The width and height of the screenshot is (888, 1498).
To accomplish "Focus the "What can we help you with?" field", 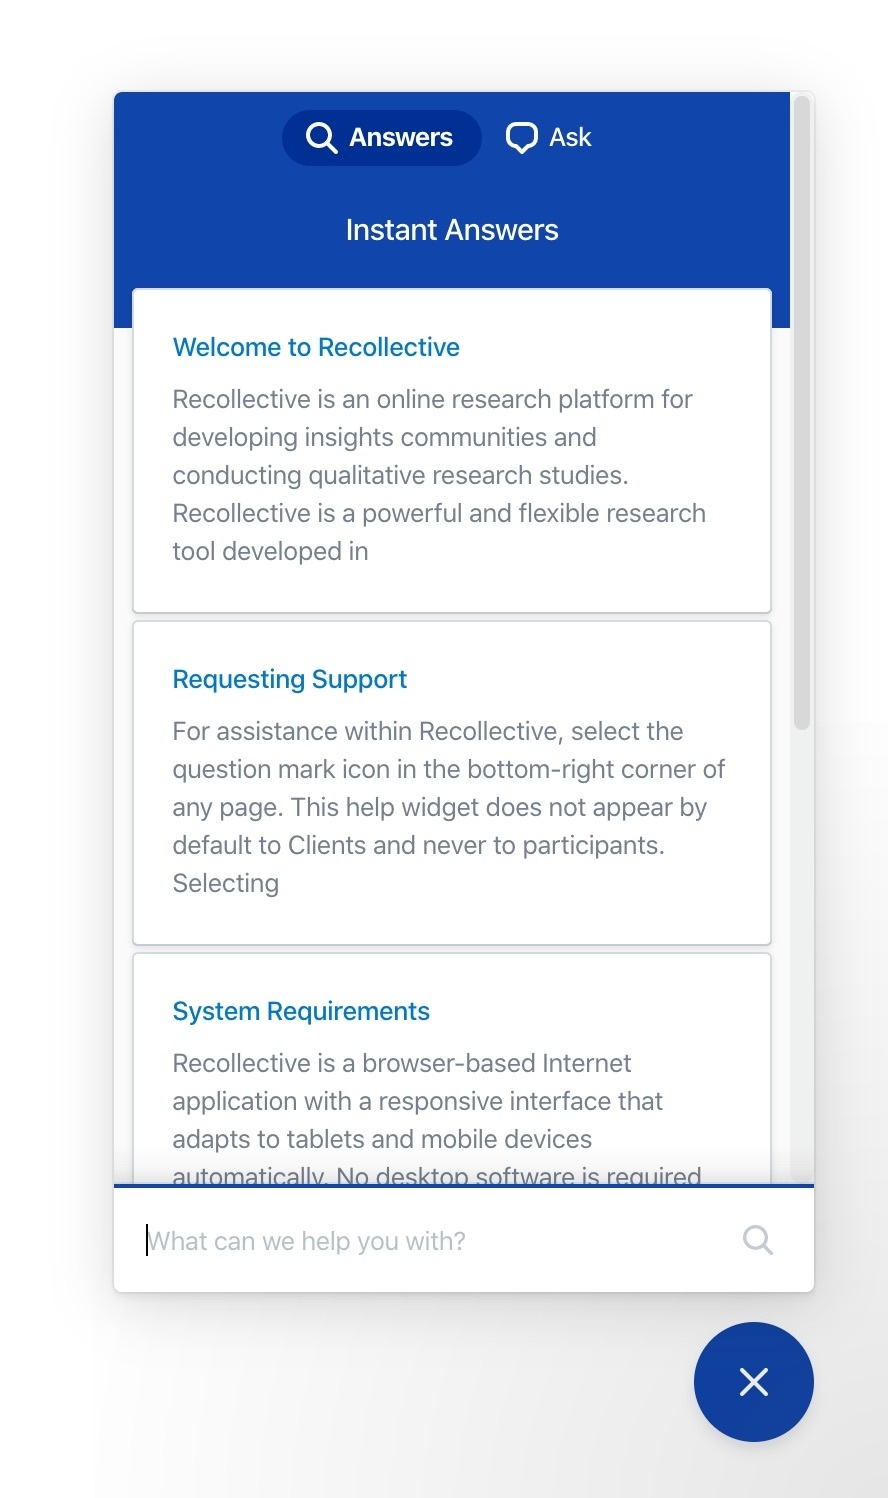I will [430, 1241].
